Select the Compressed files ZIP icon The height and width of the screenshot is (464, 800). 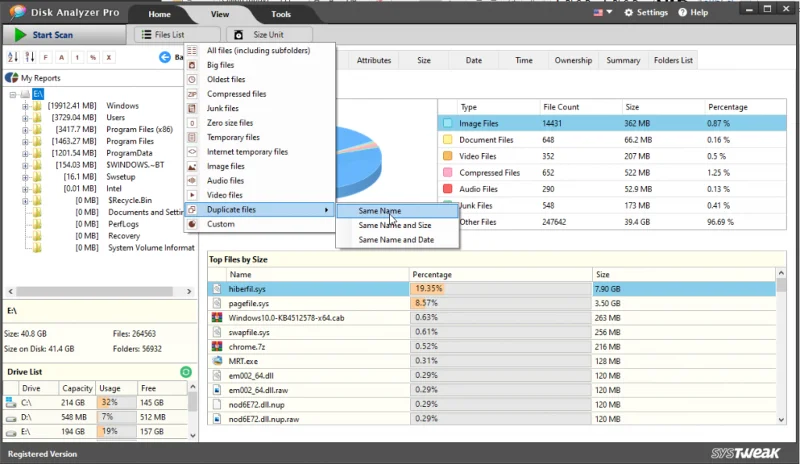click(192, 94)
